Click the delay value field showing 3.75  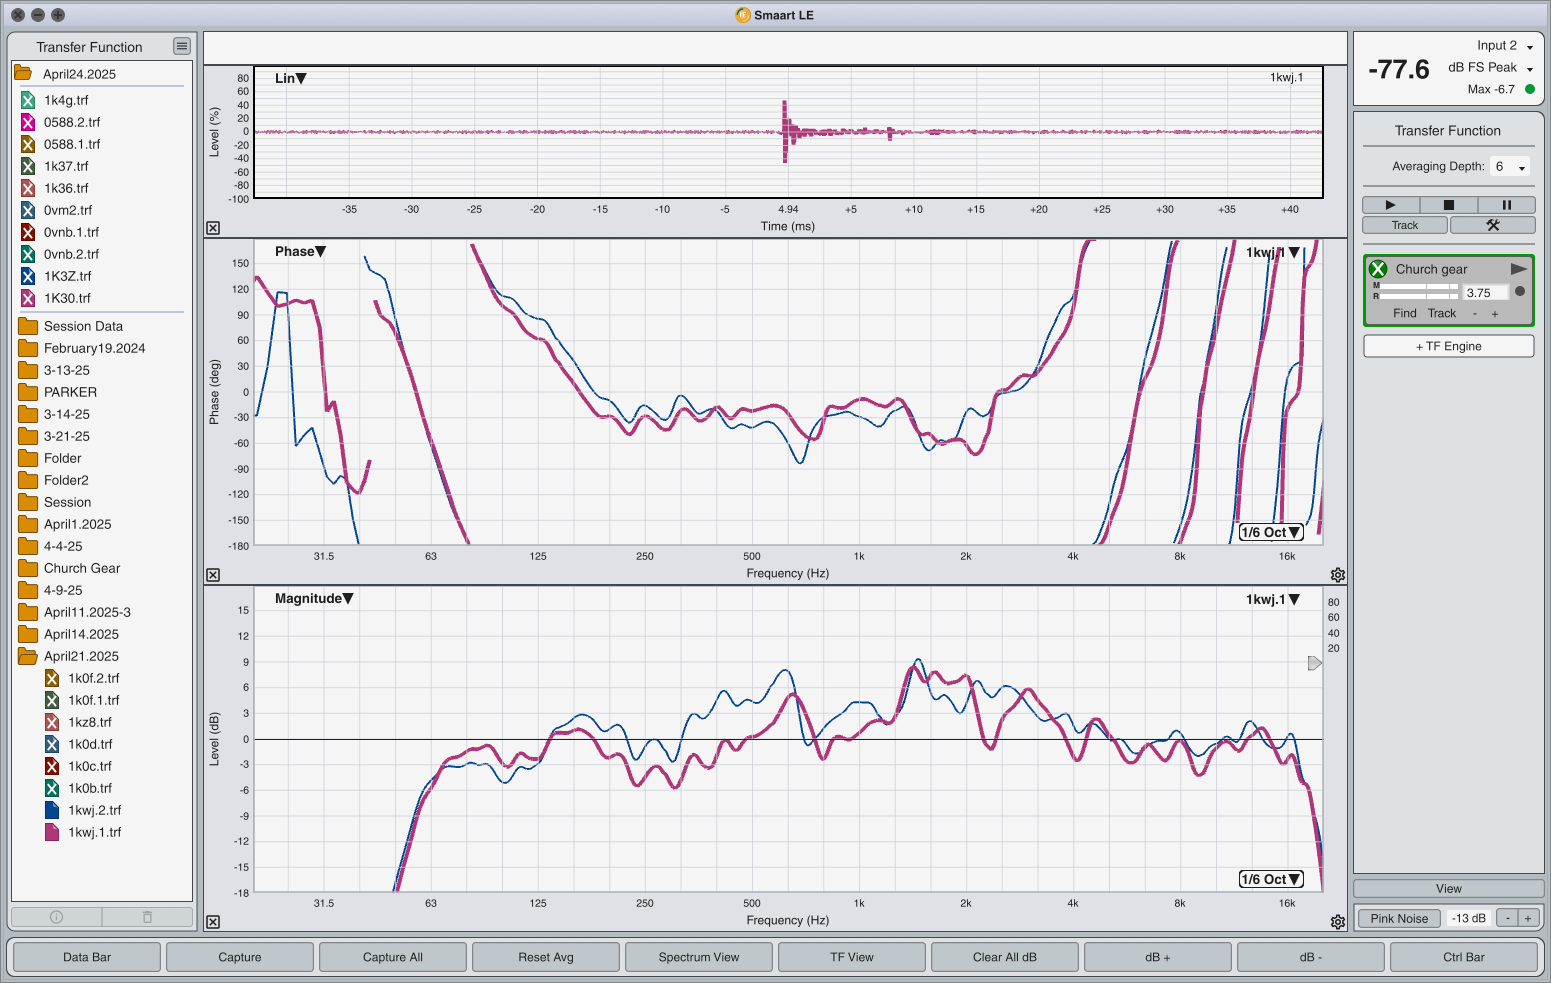tap(1484, 293)
